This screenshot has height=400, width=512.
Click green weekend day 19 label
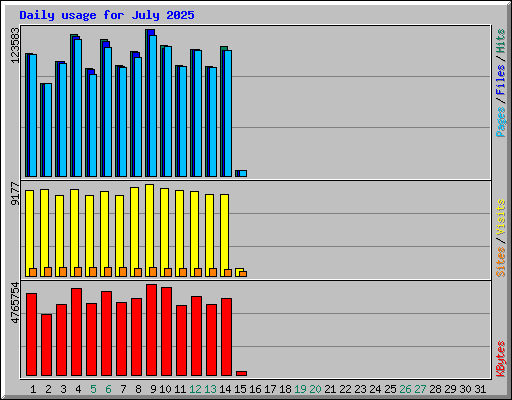click(x=300, y=389)
